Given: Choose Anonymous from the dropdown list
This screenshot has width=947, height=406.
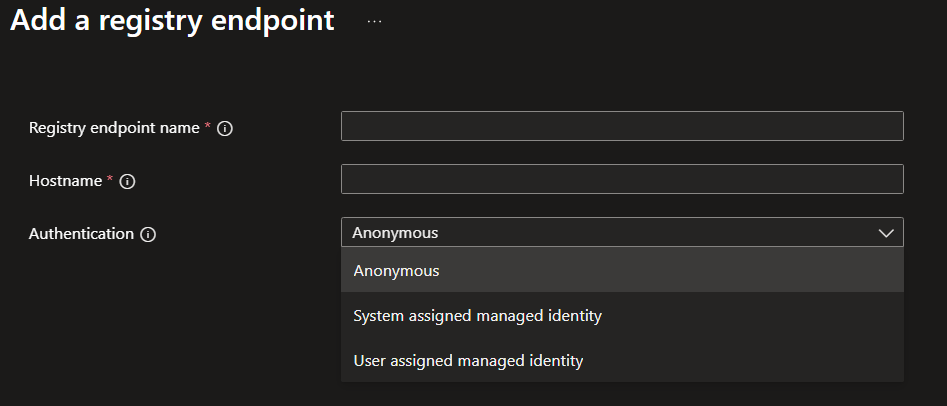Looking at the screenshot, I should pos(396,270).
